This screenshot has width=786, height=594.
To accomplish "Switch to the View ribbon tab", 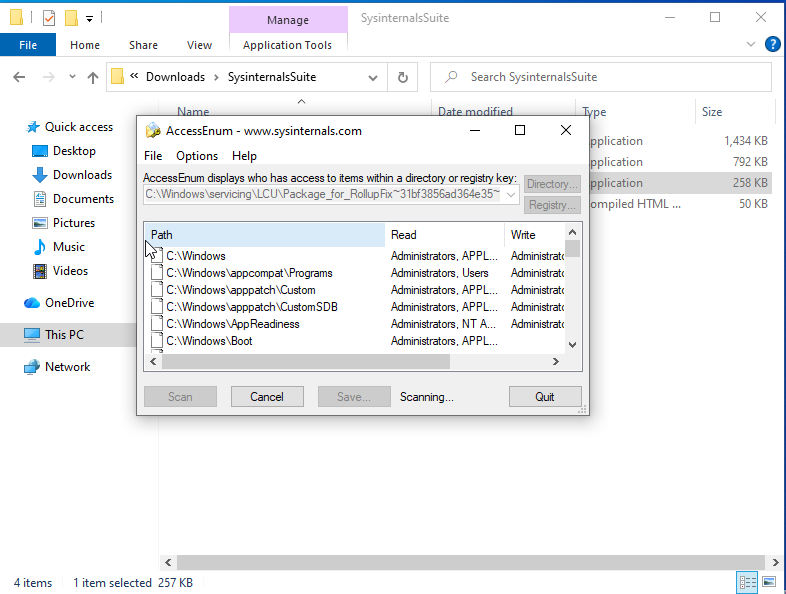I will (x=199, y=45).
